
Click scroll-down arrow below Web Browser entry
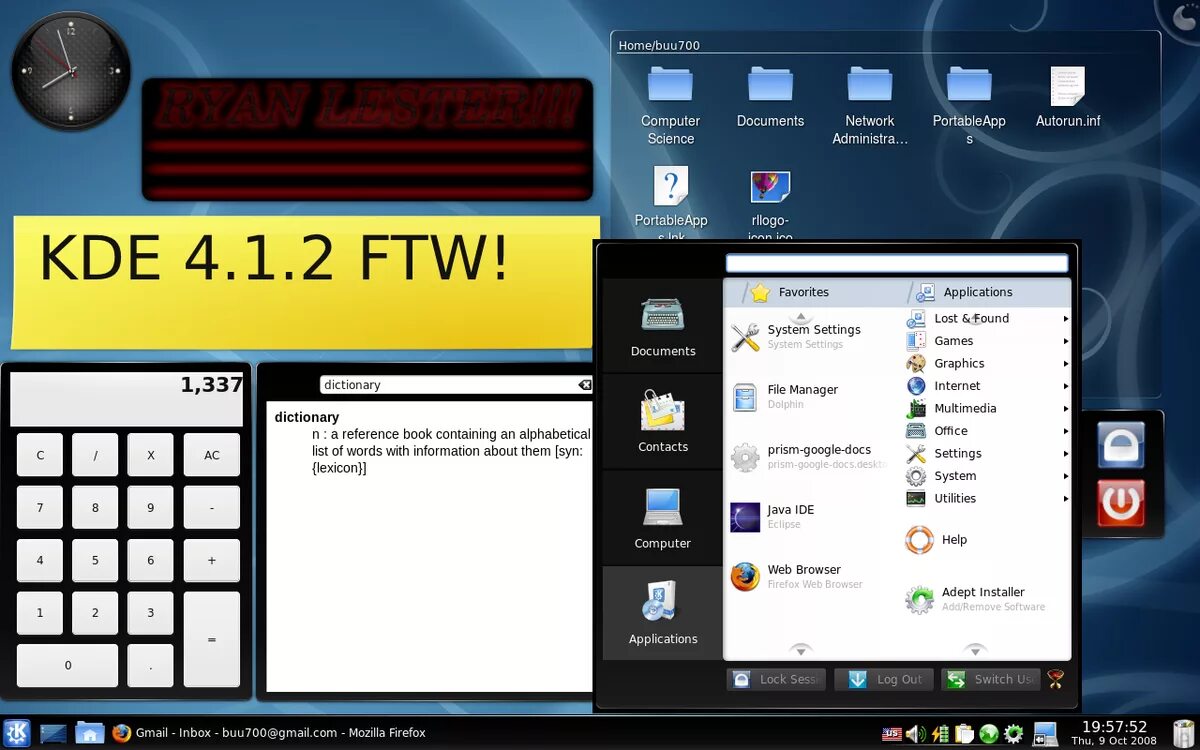pyautogui.click(x=800, y=650)
